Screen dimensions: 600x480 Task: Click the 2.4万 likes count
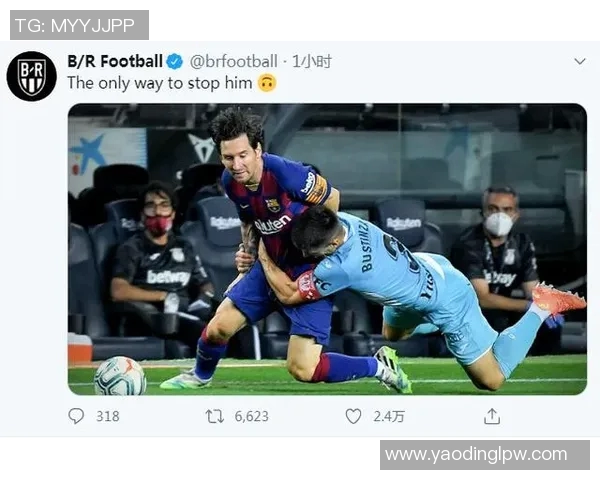point(387,416)
